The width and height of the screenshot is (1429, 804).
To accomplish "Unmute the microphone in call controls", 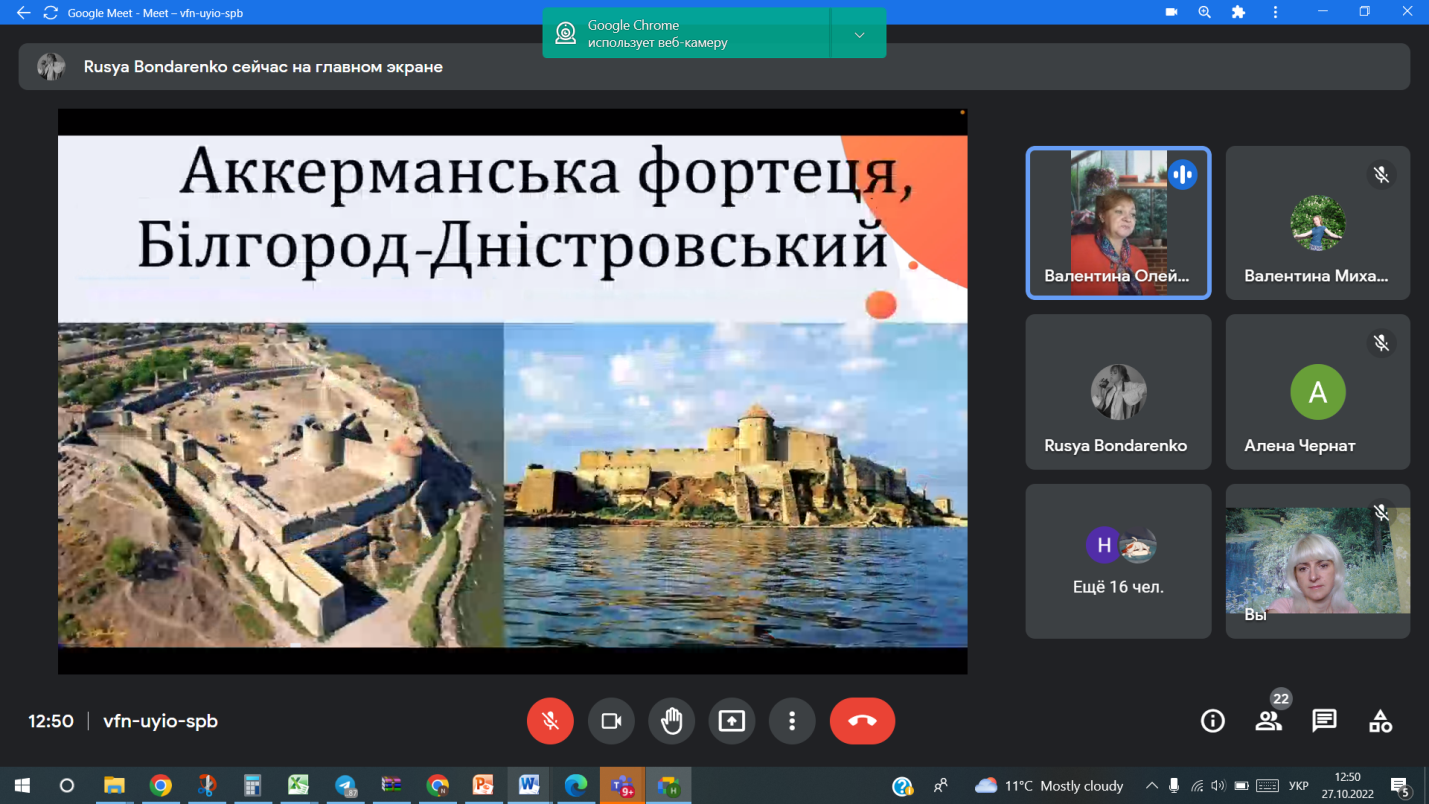I will tap(550, 721).
